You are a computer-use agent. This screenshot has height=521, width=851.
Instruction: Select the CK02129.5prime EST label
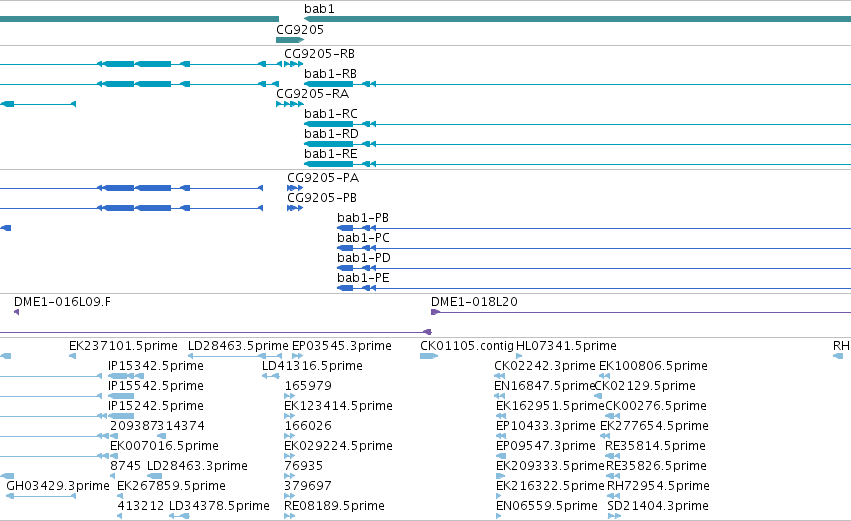645,386
